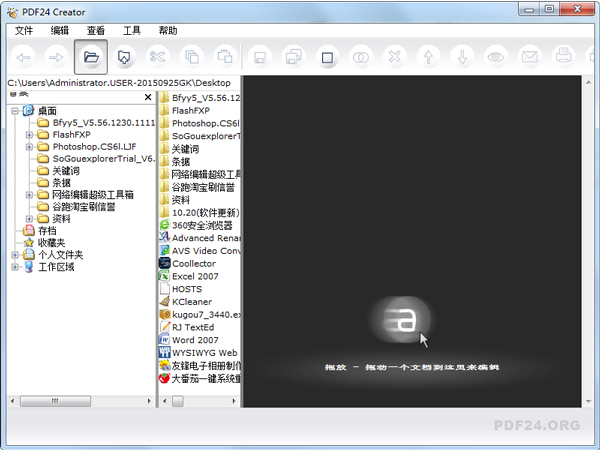Close the folder tree panel with X
The image size is (600, 450).
(148, 97)
